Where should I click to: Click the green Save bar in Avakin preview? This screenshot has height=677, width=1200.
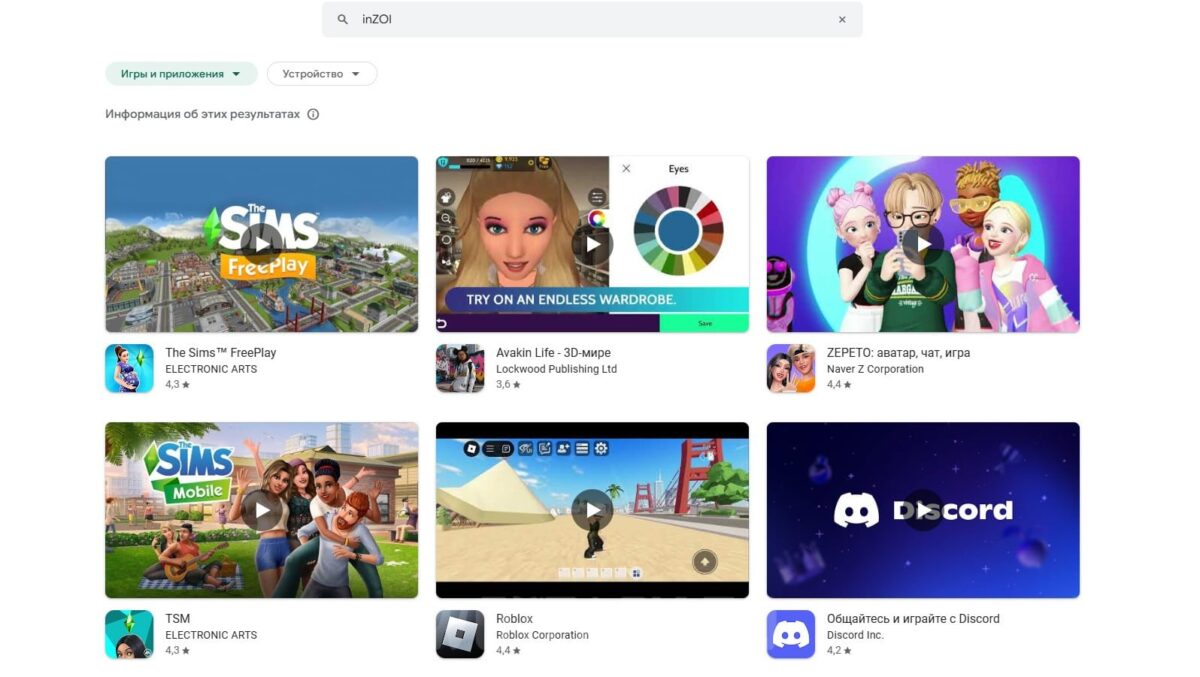tap(704, 323)
